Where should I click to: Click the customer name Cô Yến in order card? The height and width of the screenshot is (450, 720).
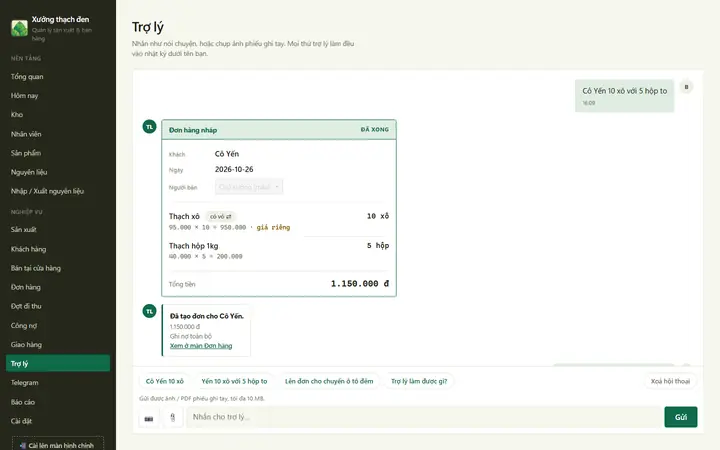point(227,154)
